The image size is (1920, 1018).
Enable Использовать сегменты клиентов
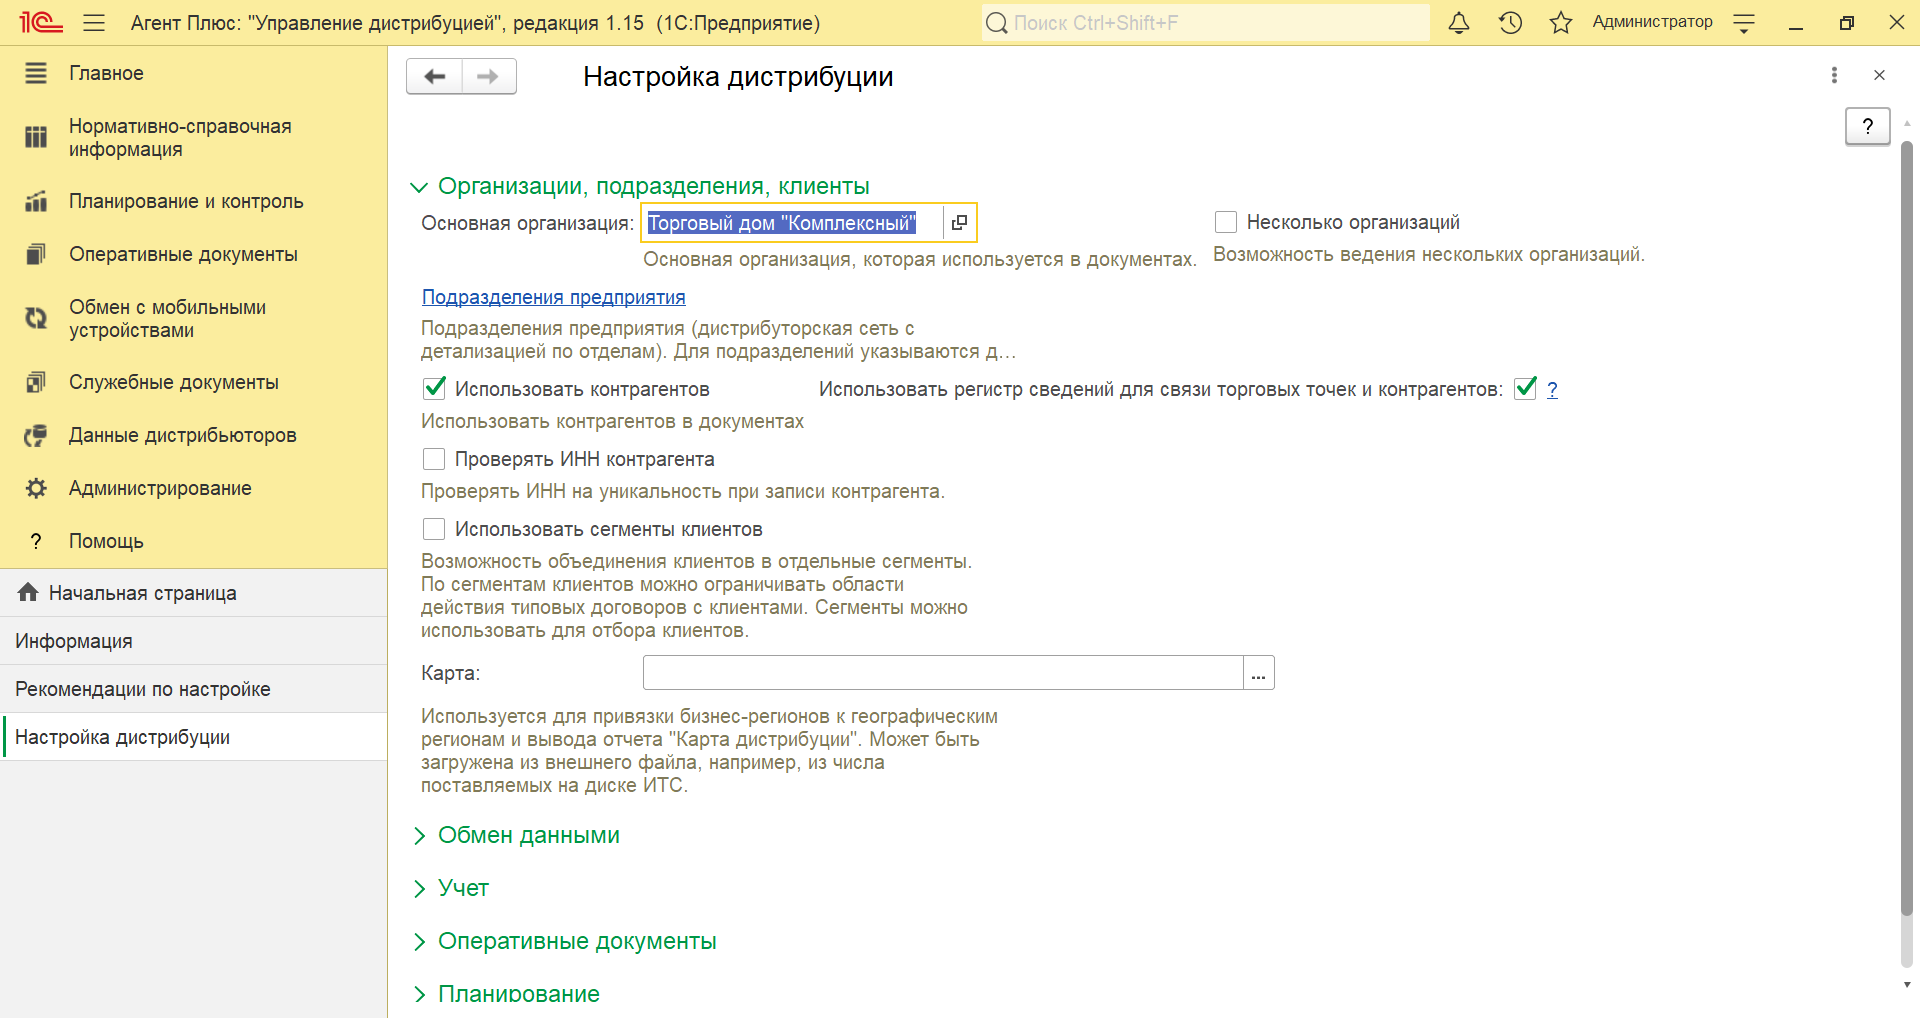click(x=434, y=529)
